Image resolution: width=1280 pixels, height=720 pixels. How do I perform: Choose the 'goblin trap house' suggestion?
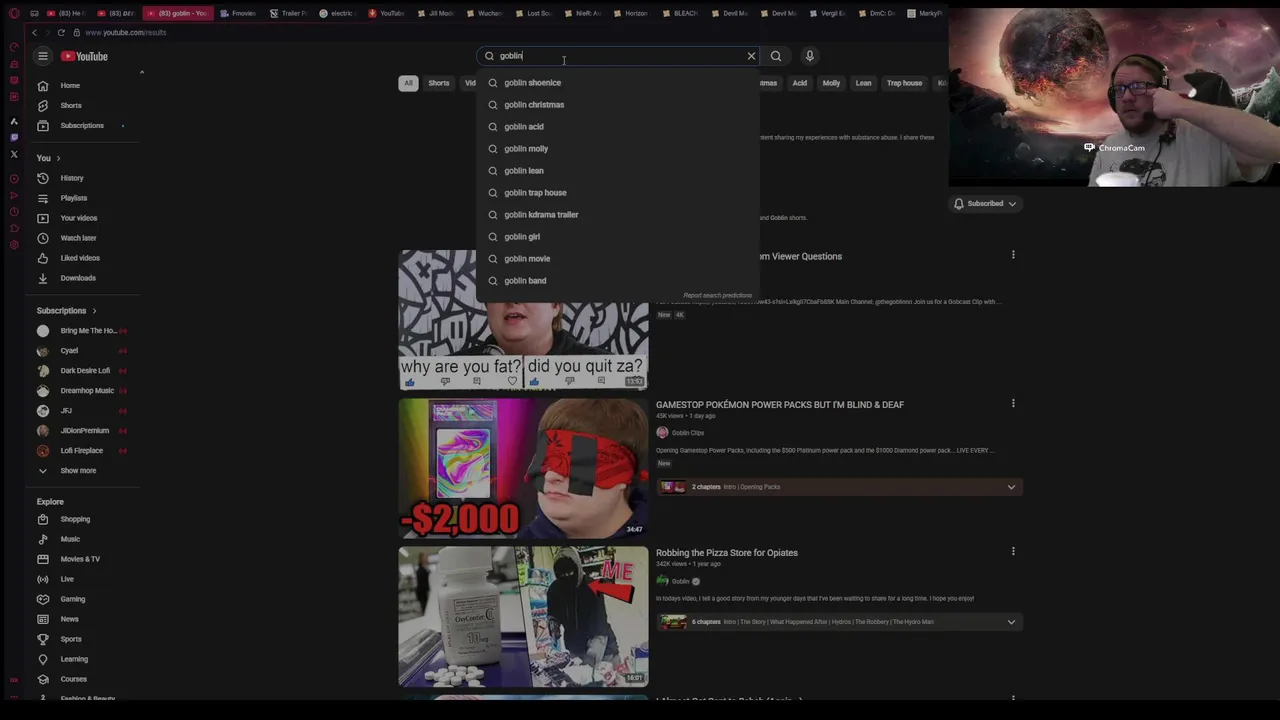click(x=618, y=193)
